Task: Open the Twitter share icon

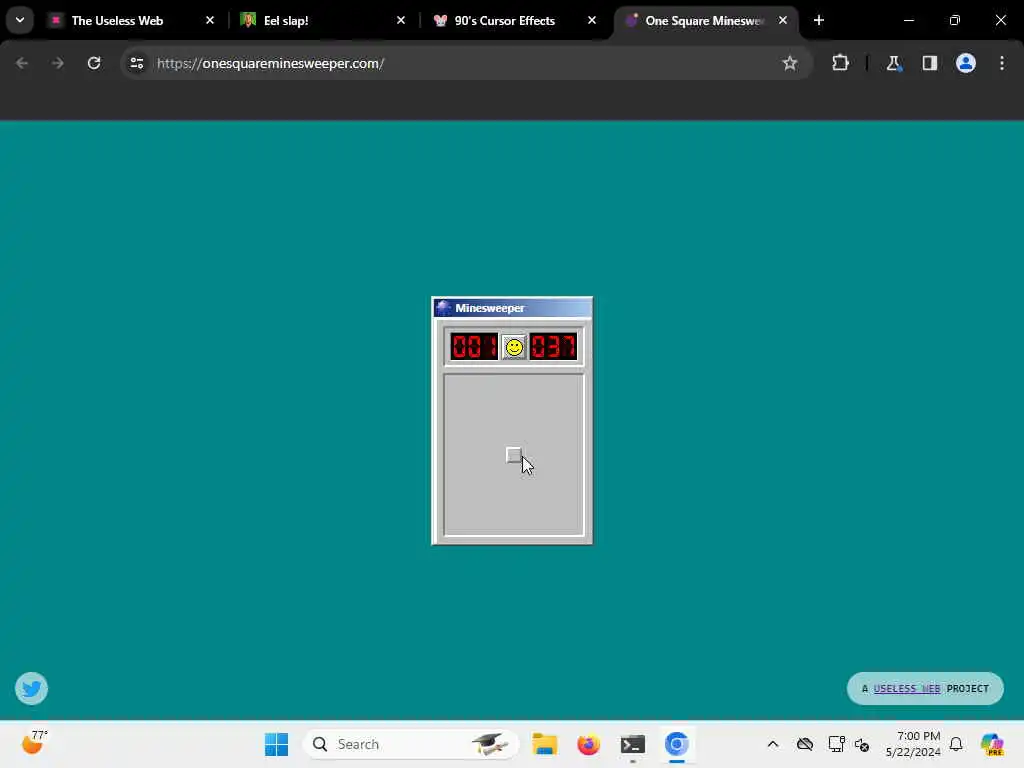Action: click(31, 688)
